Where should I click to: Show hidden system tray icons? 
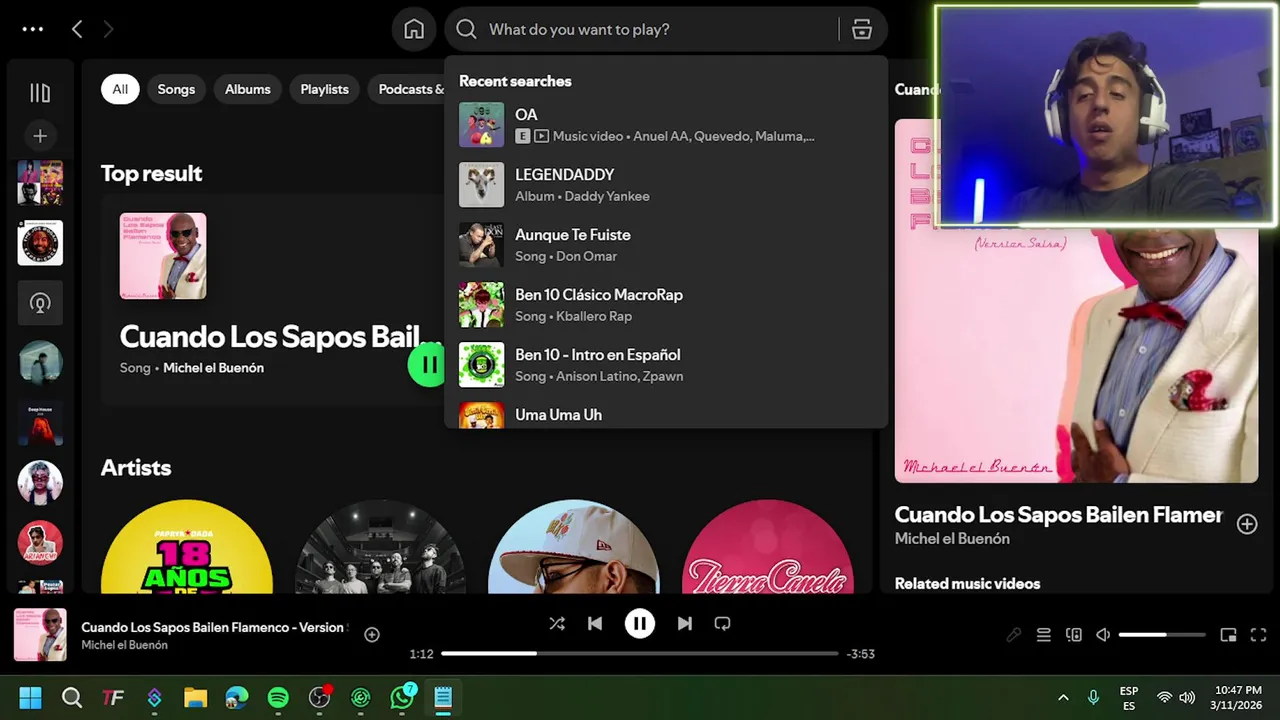tap(1063, 697)
